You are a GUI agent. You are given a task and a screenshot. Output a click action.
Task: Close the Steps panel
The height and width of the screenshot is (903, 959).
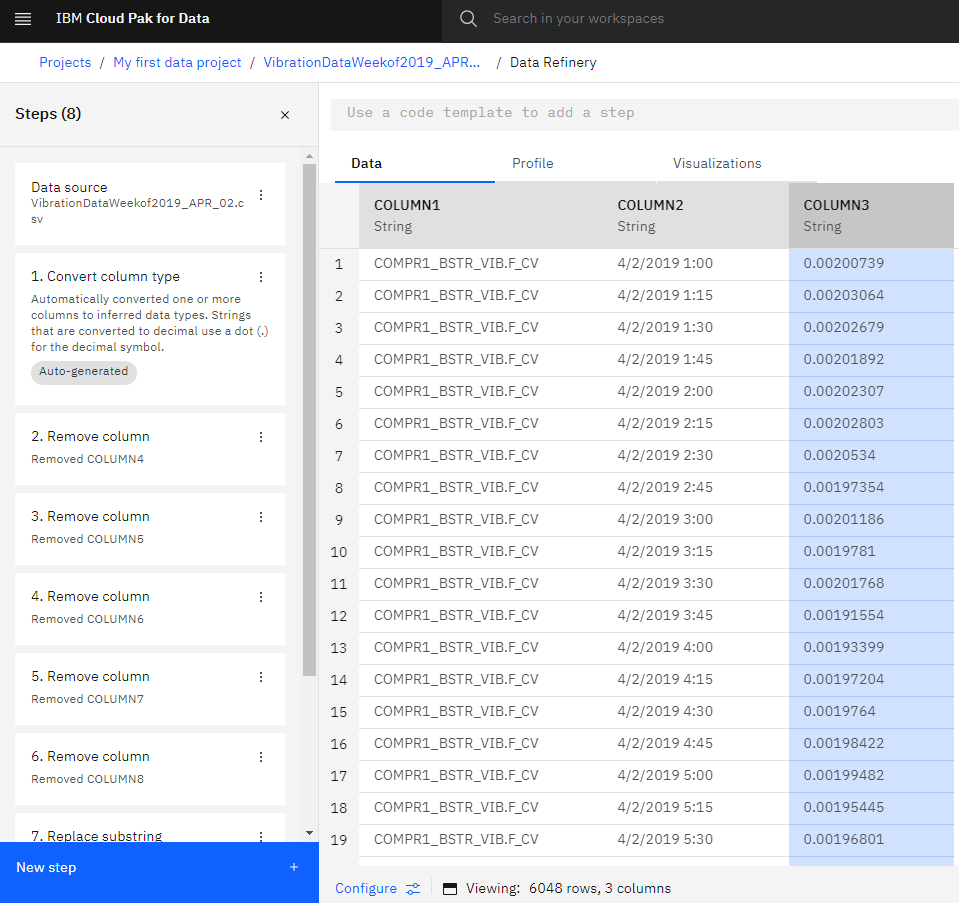pos(285,115)
